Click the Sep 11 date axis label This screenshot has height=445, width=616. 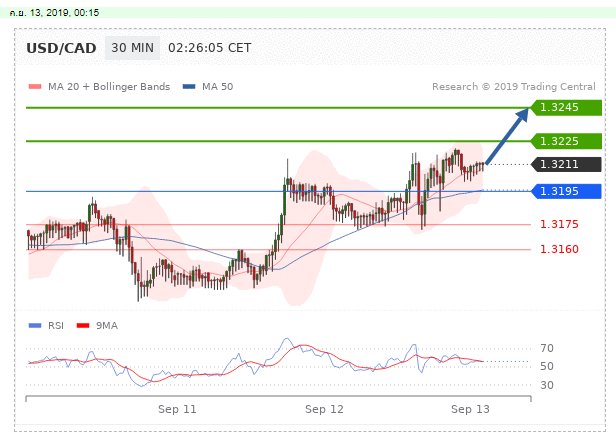point(177,409)
